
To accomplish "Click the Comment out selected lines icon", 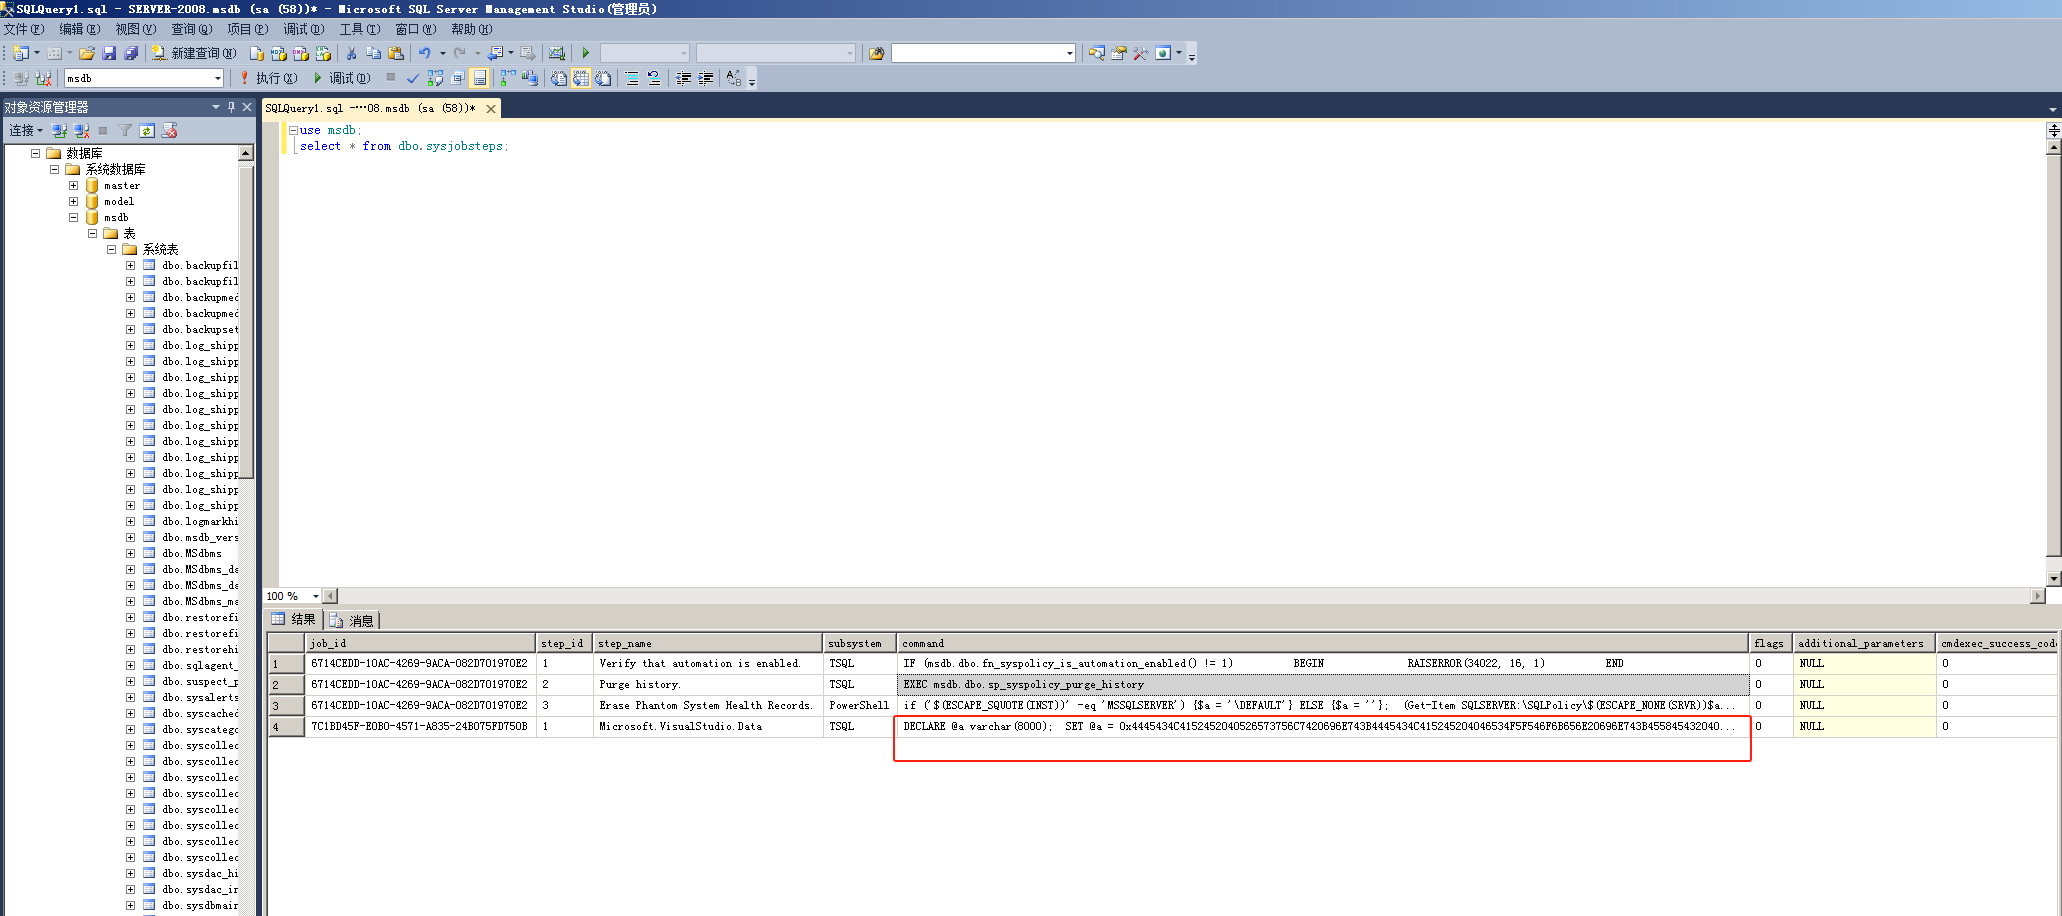I will [x=632, y=78].
